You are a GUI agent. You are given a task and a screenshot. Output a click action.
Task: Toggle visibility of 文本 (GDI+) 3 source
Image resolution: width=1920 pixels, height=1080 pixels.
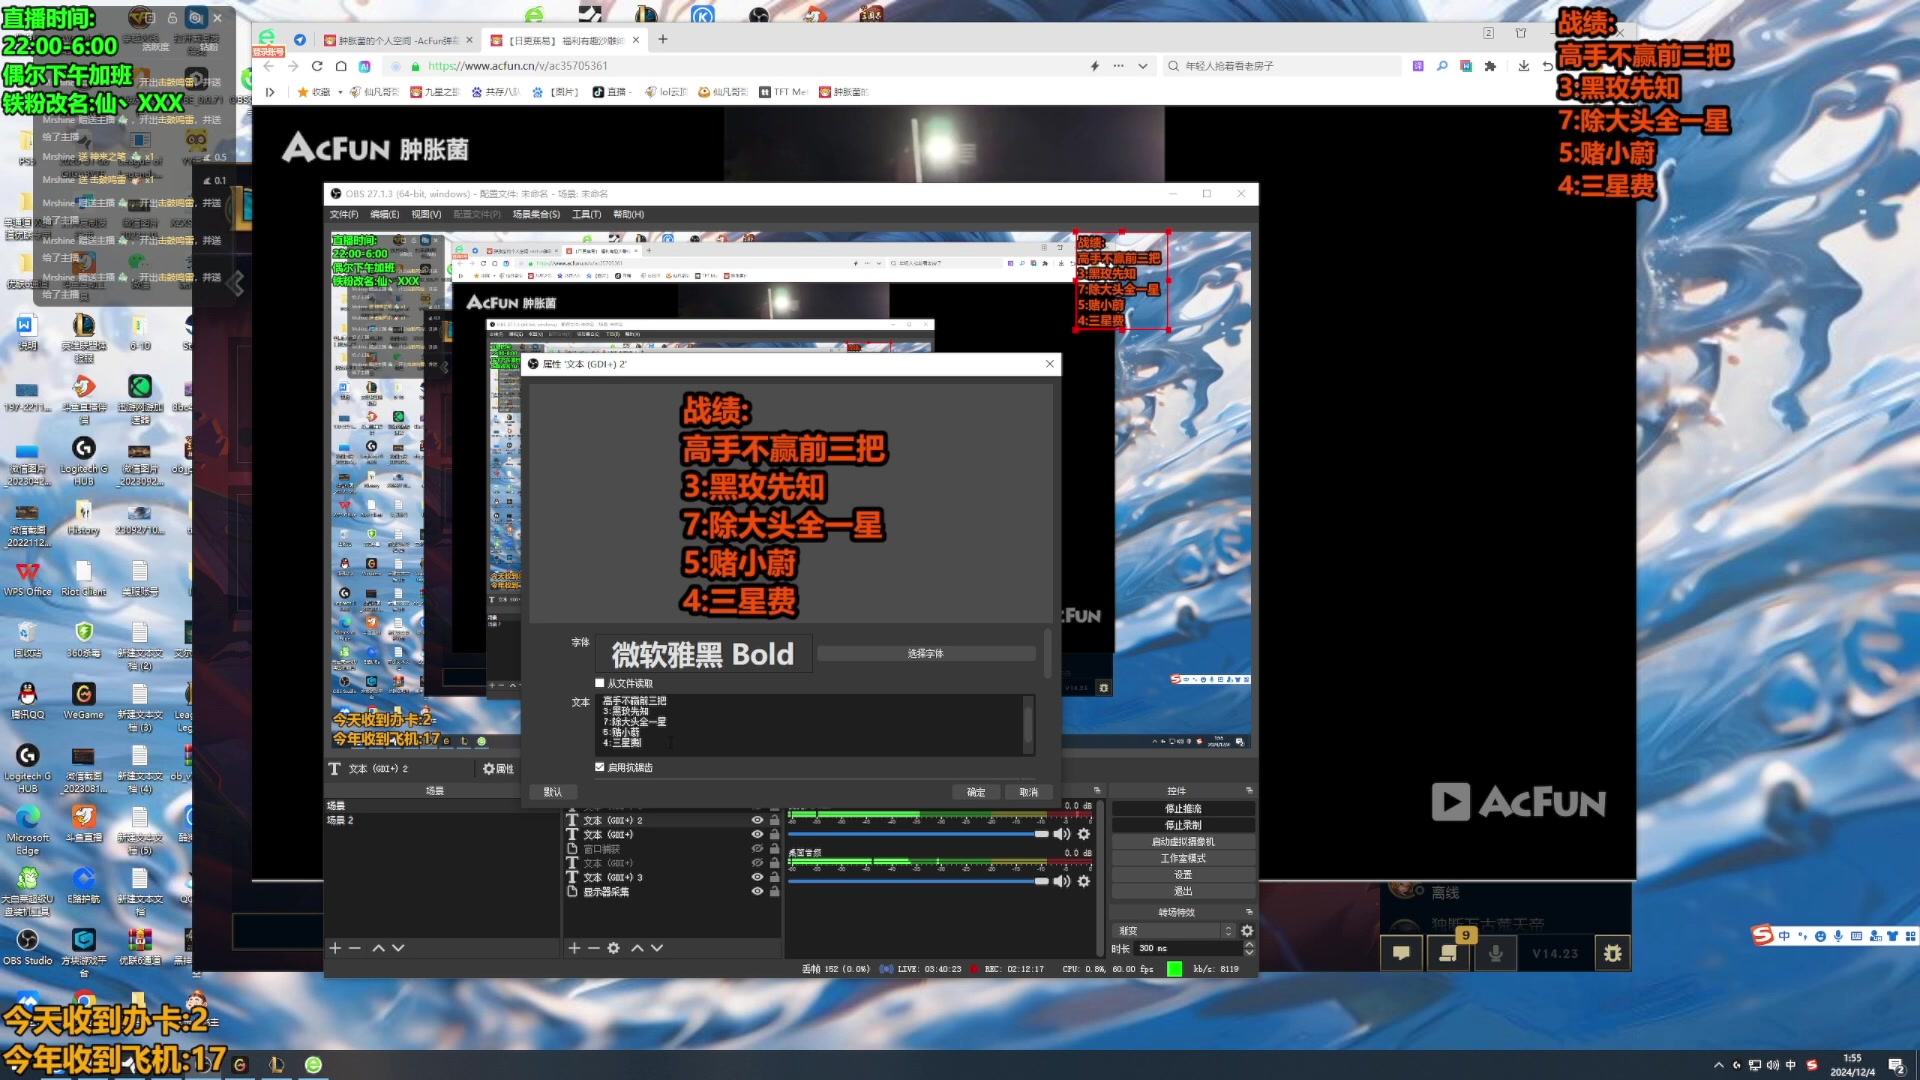click(757, 877)
